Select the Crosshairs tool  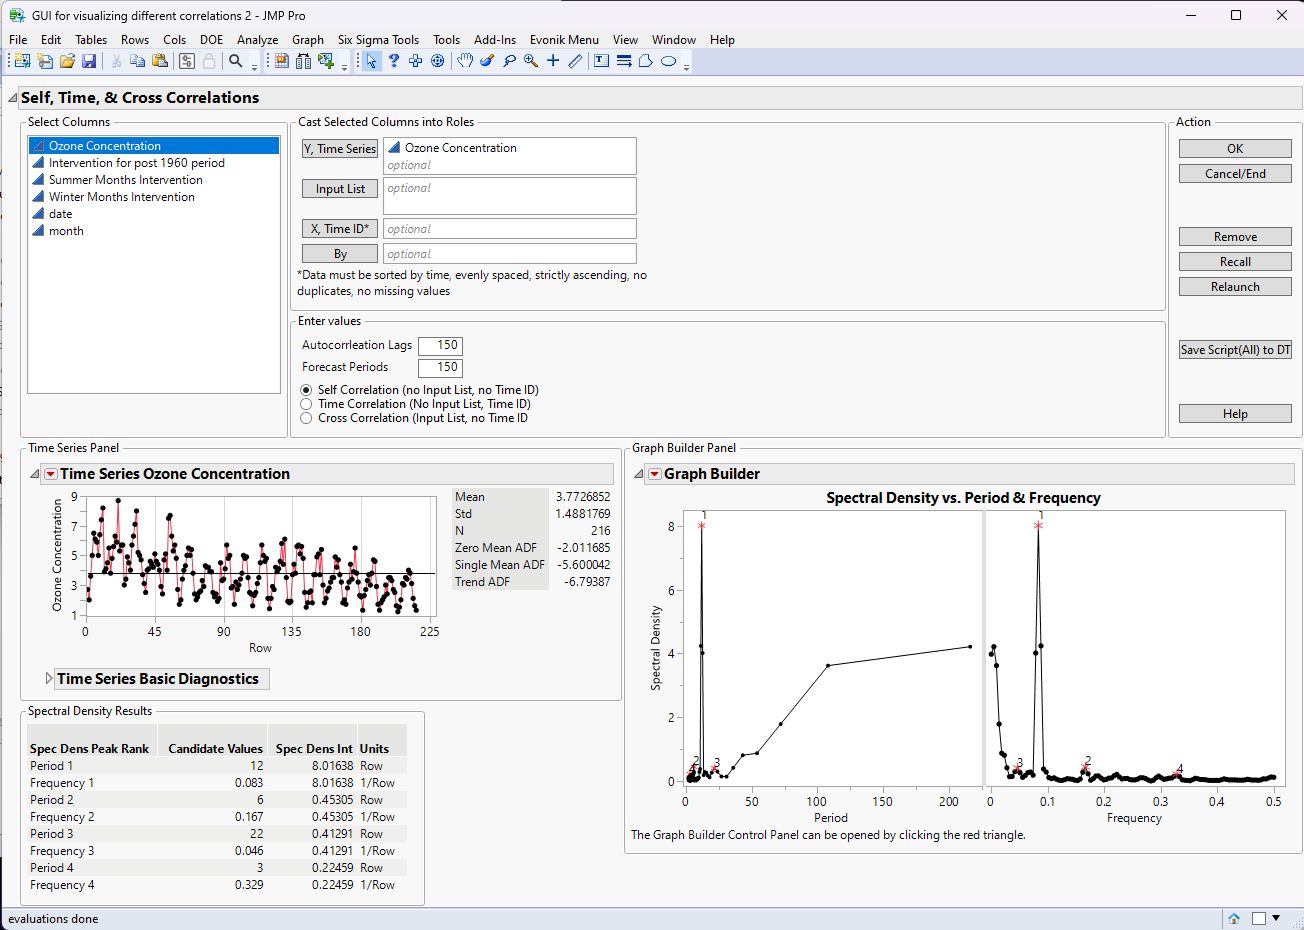click(553, 61)
